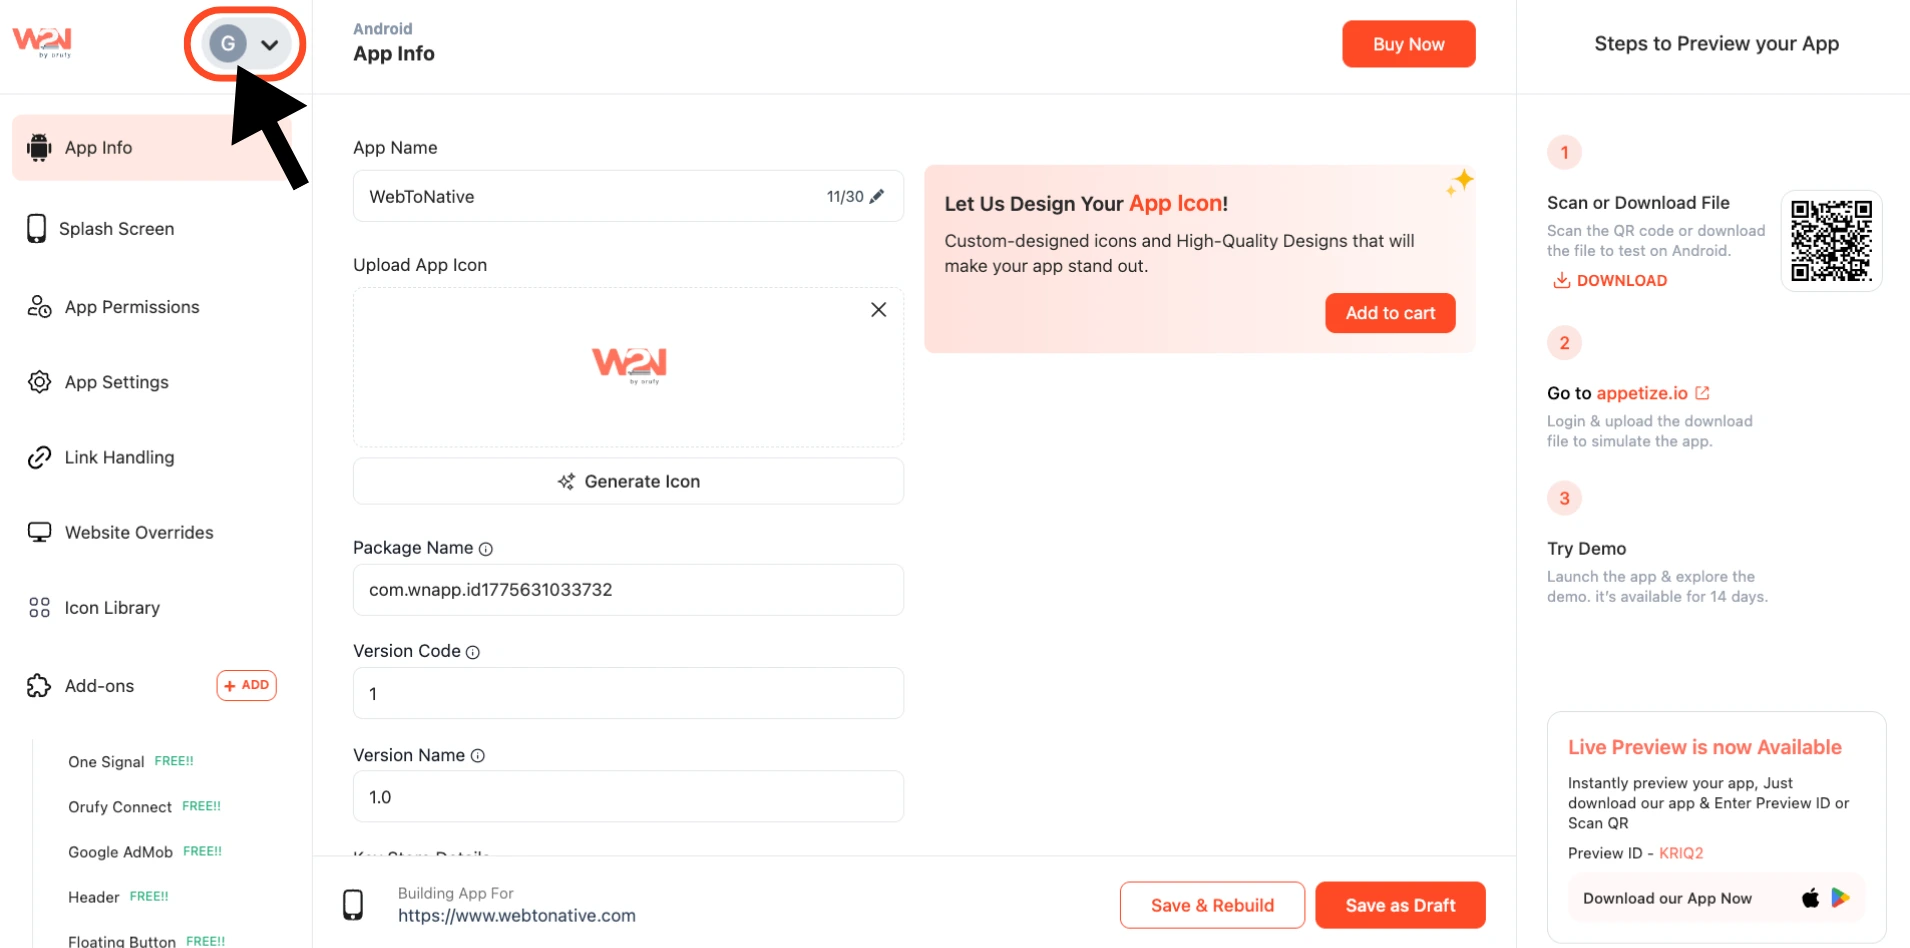The height and width of the screenshot is (948, 1910).
Task: Click the pencil icon to edit App Name
Action: (877, 197)
